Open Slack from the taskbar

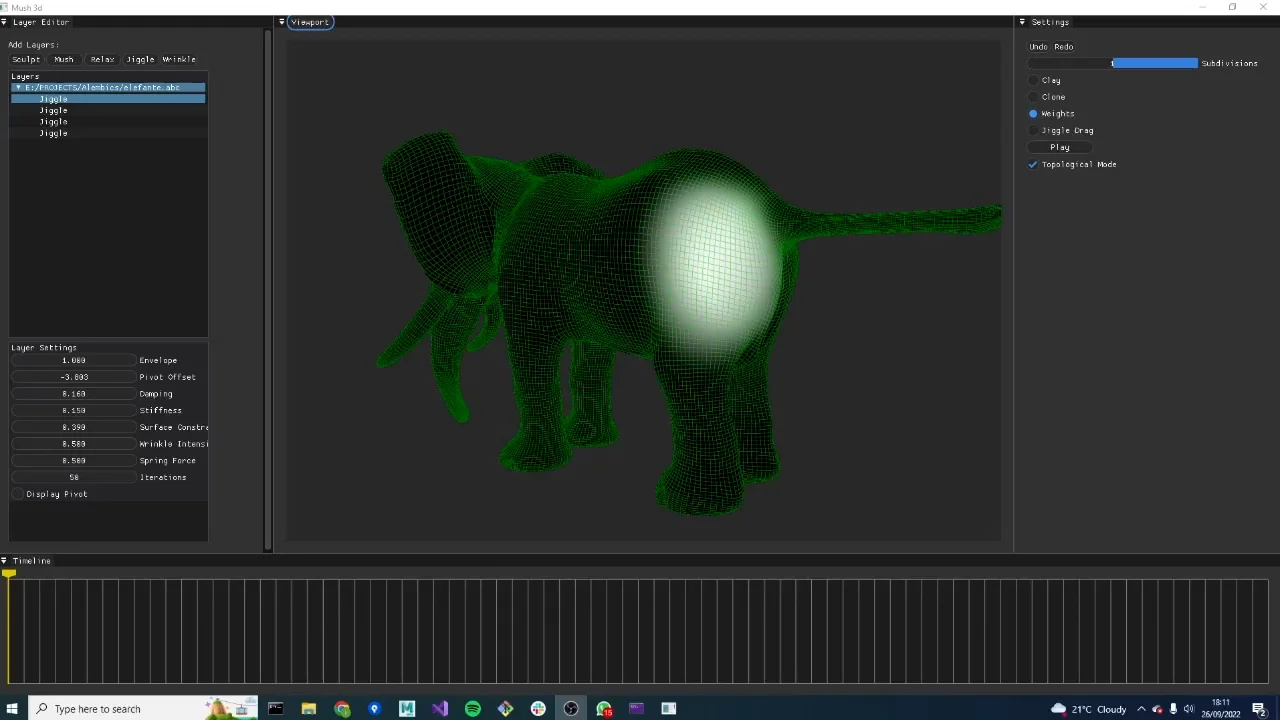point(538,709)
